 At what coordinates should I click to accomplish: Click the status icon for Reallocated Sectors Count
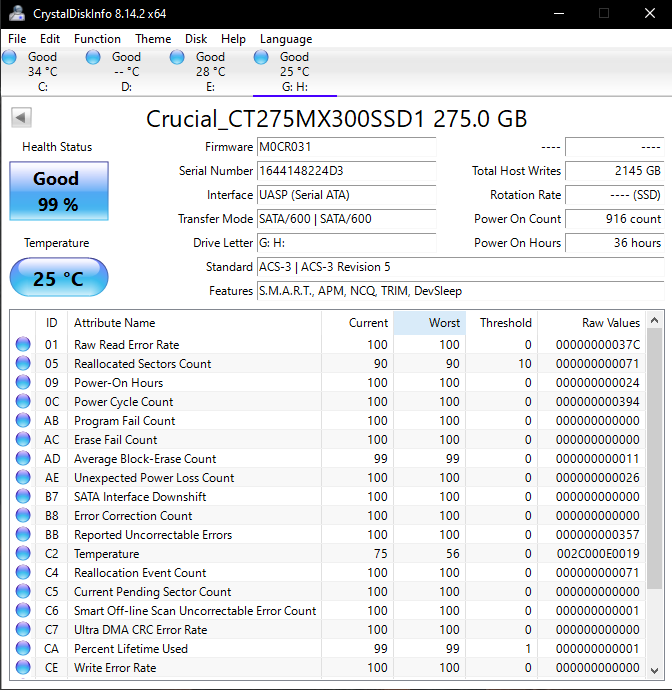(23, 363)
